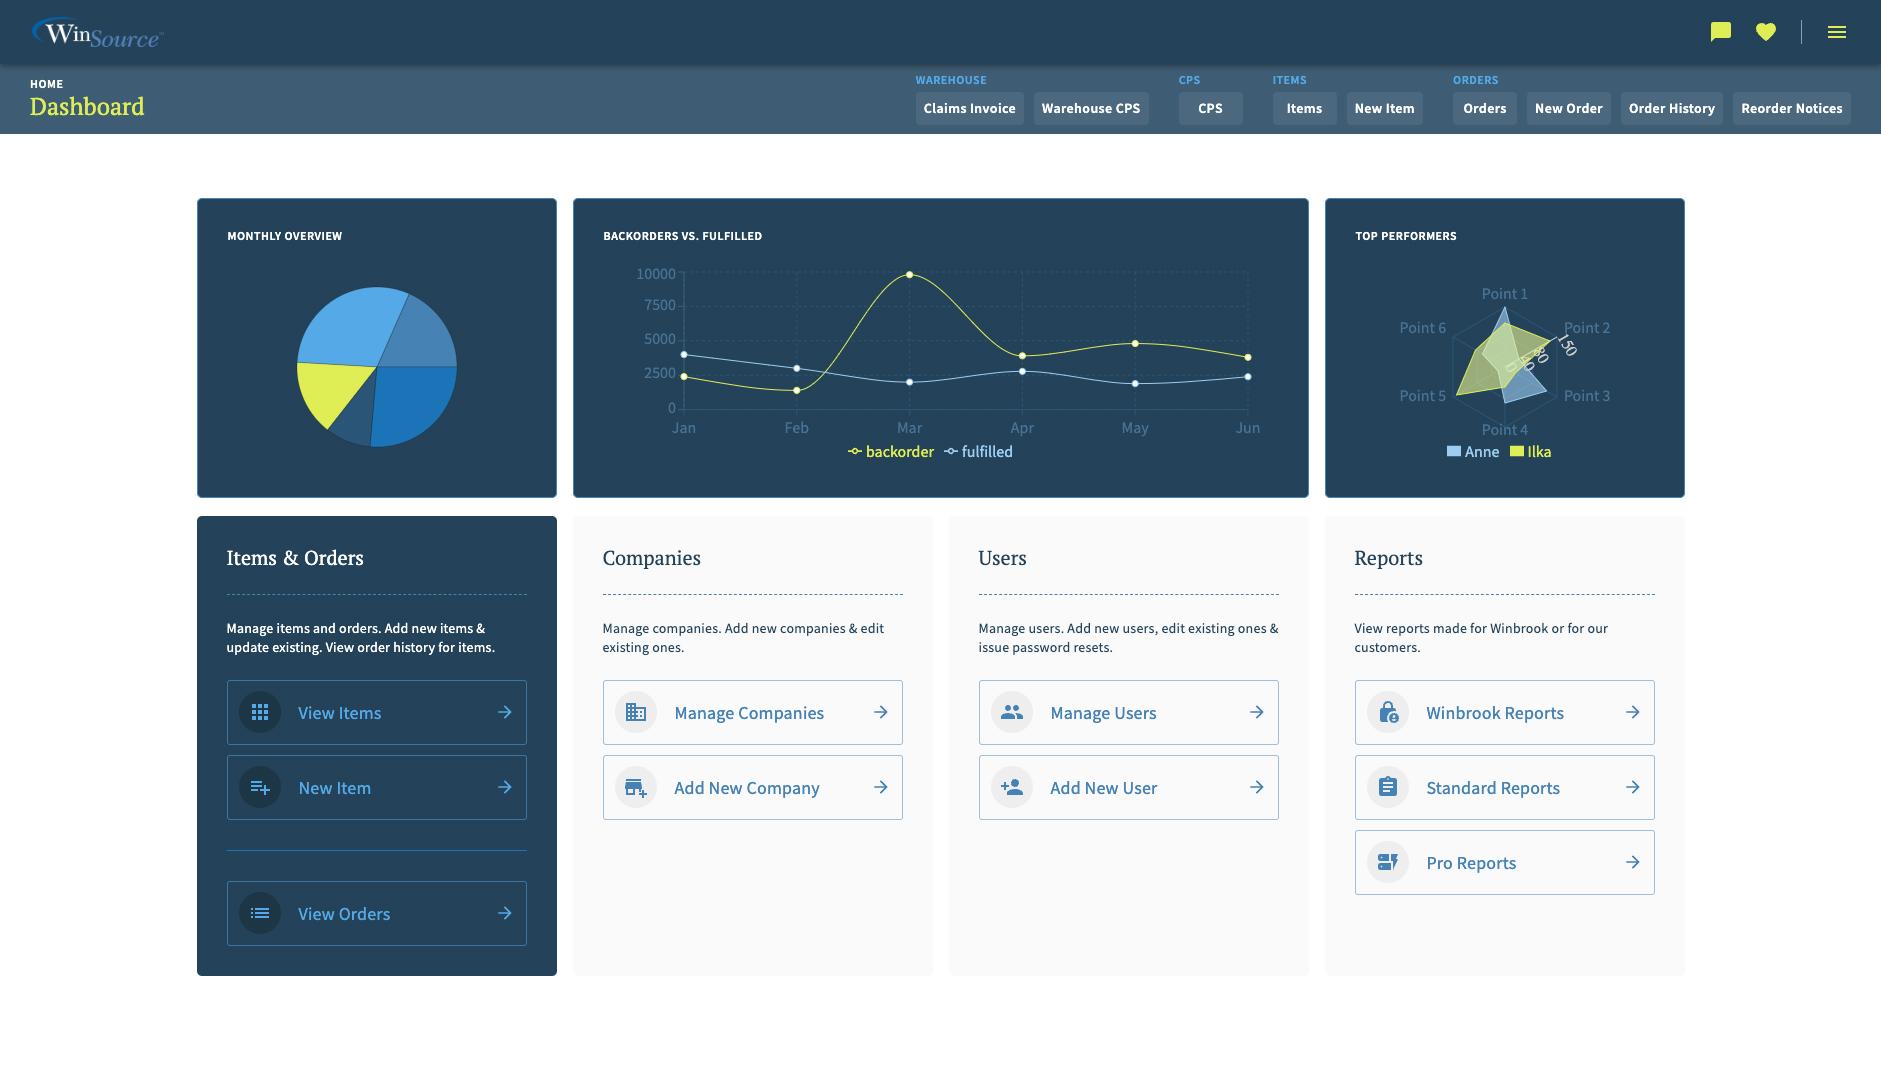1881x1074 pixels.
Task: Open the chat messages icon
Action: [1719, 31]
